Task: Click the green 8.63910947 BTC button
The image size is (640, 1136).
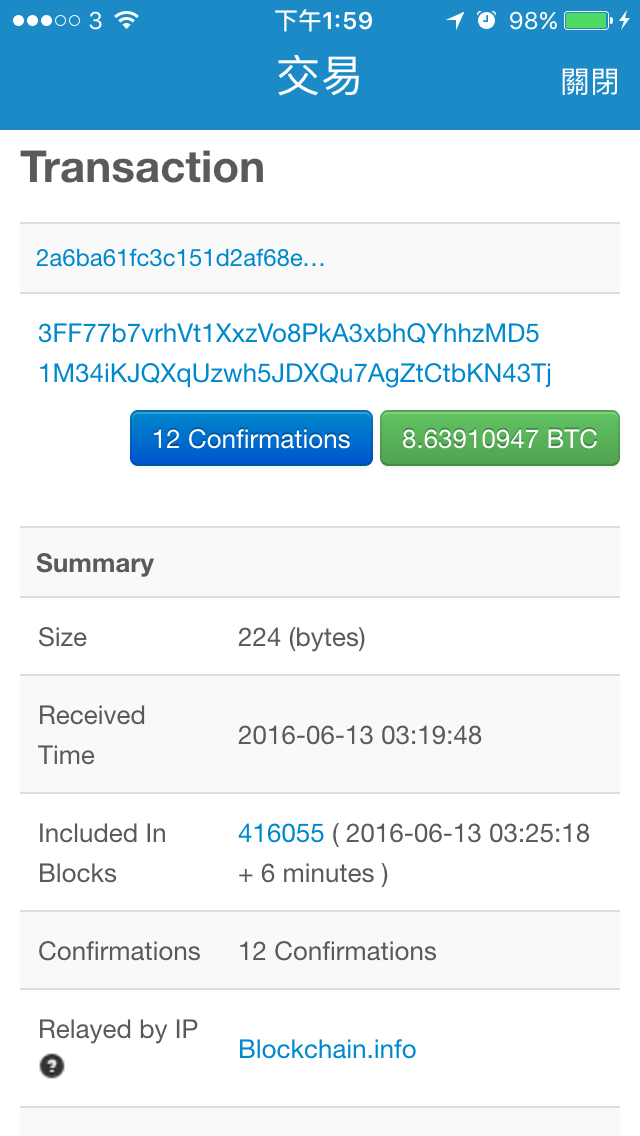Action: pos(500,438)
